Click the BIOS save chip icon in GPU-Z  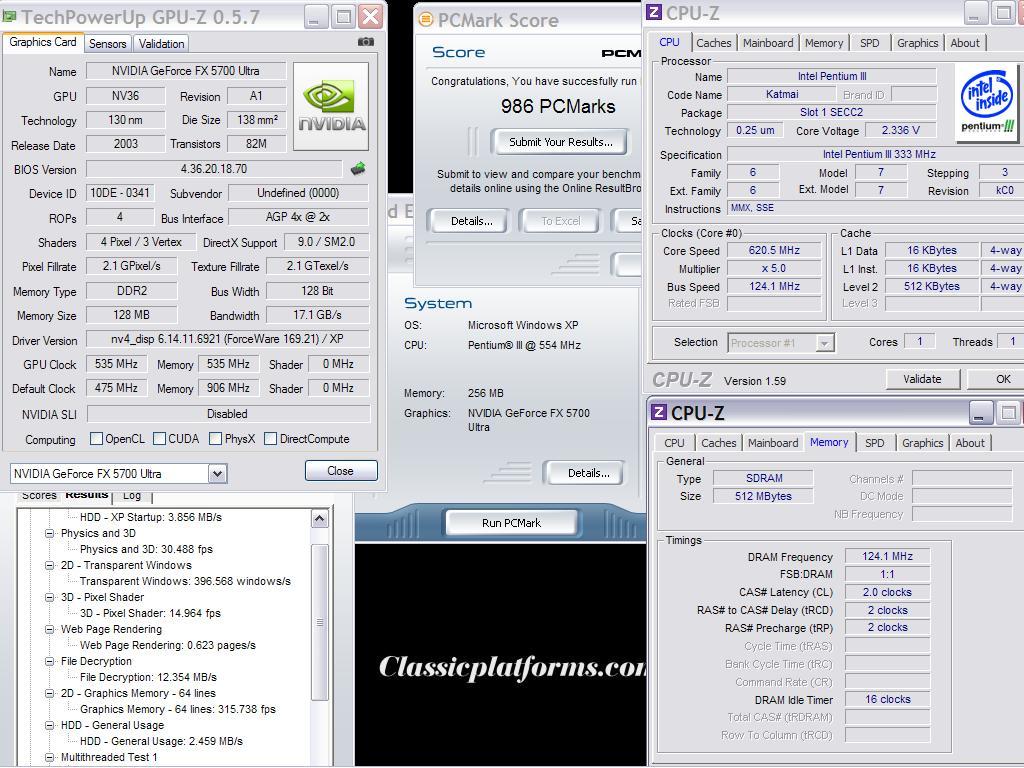358,169
